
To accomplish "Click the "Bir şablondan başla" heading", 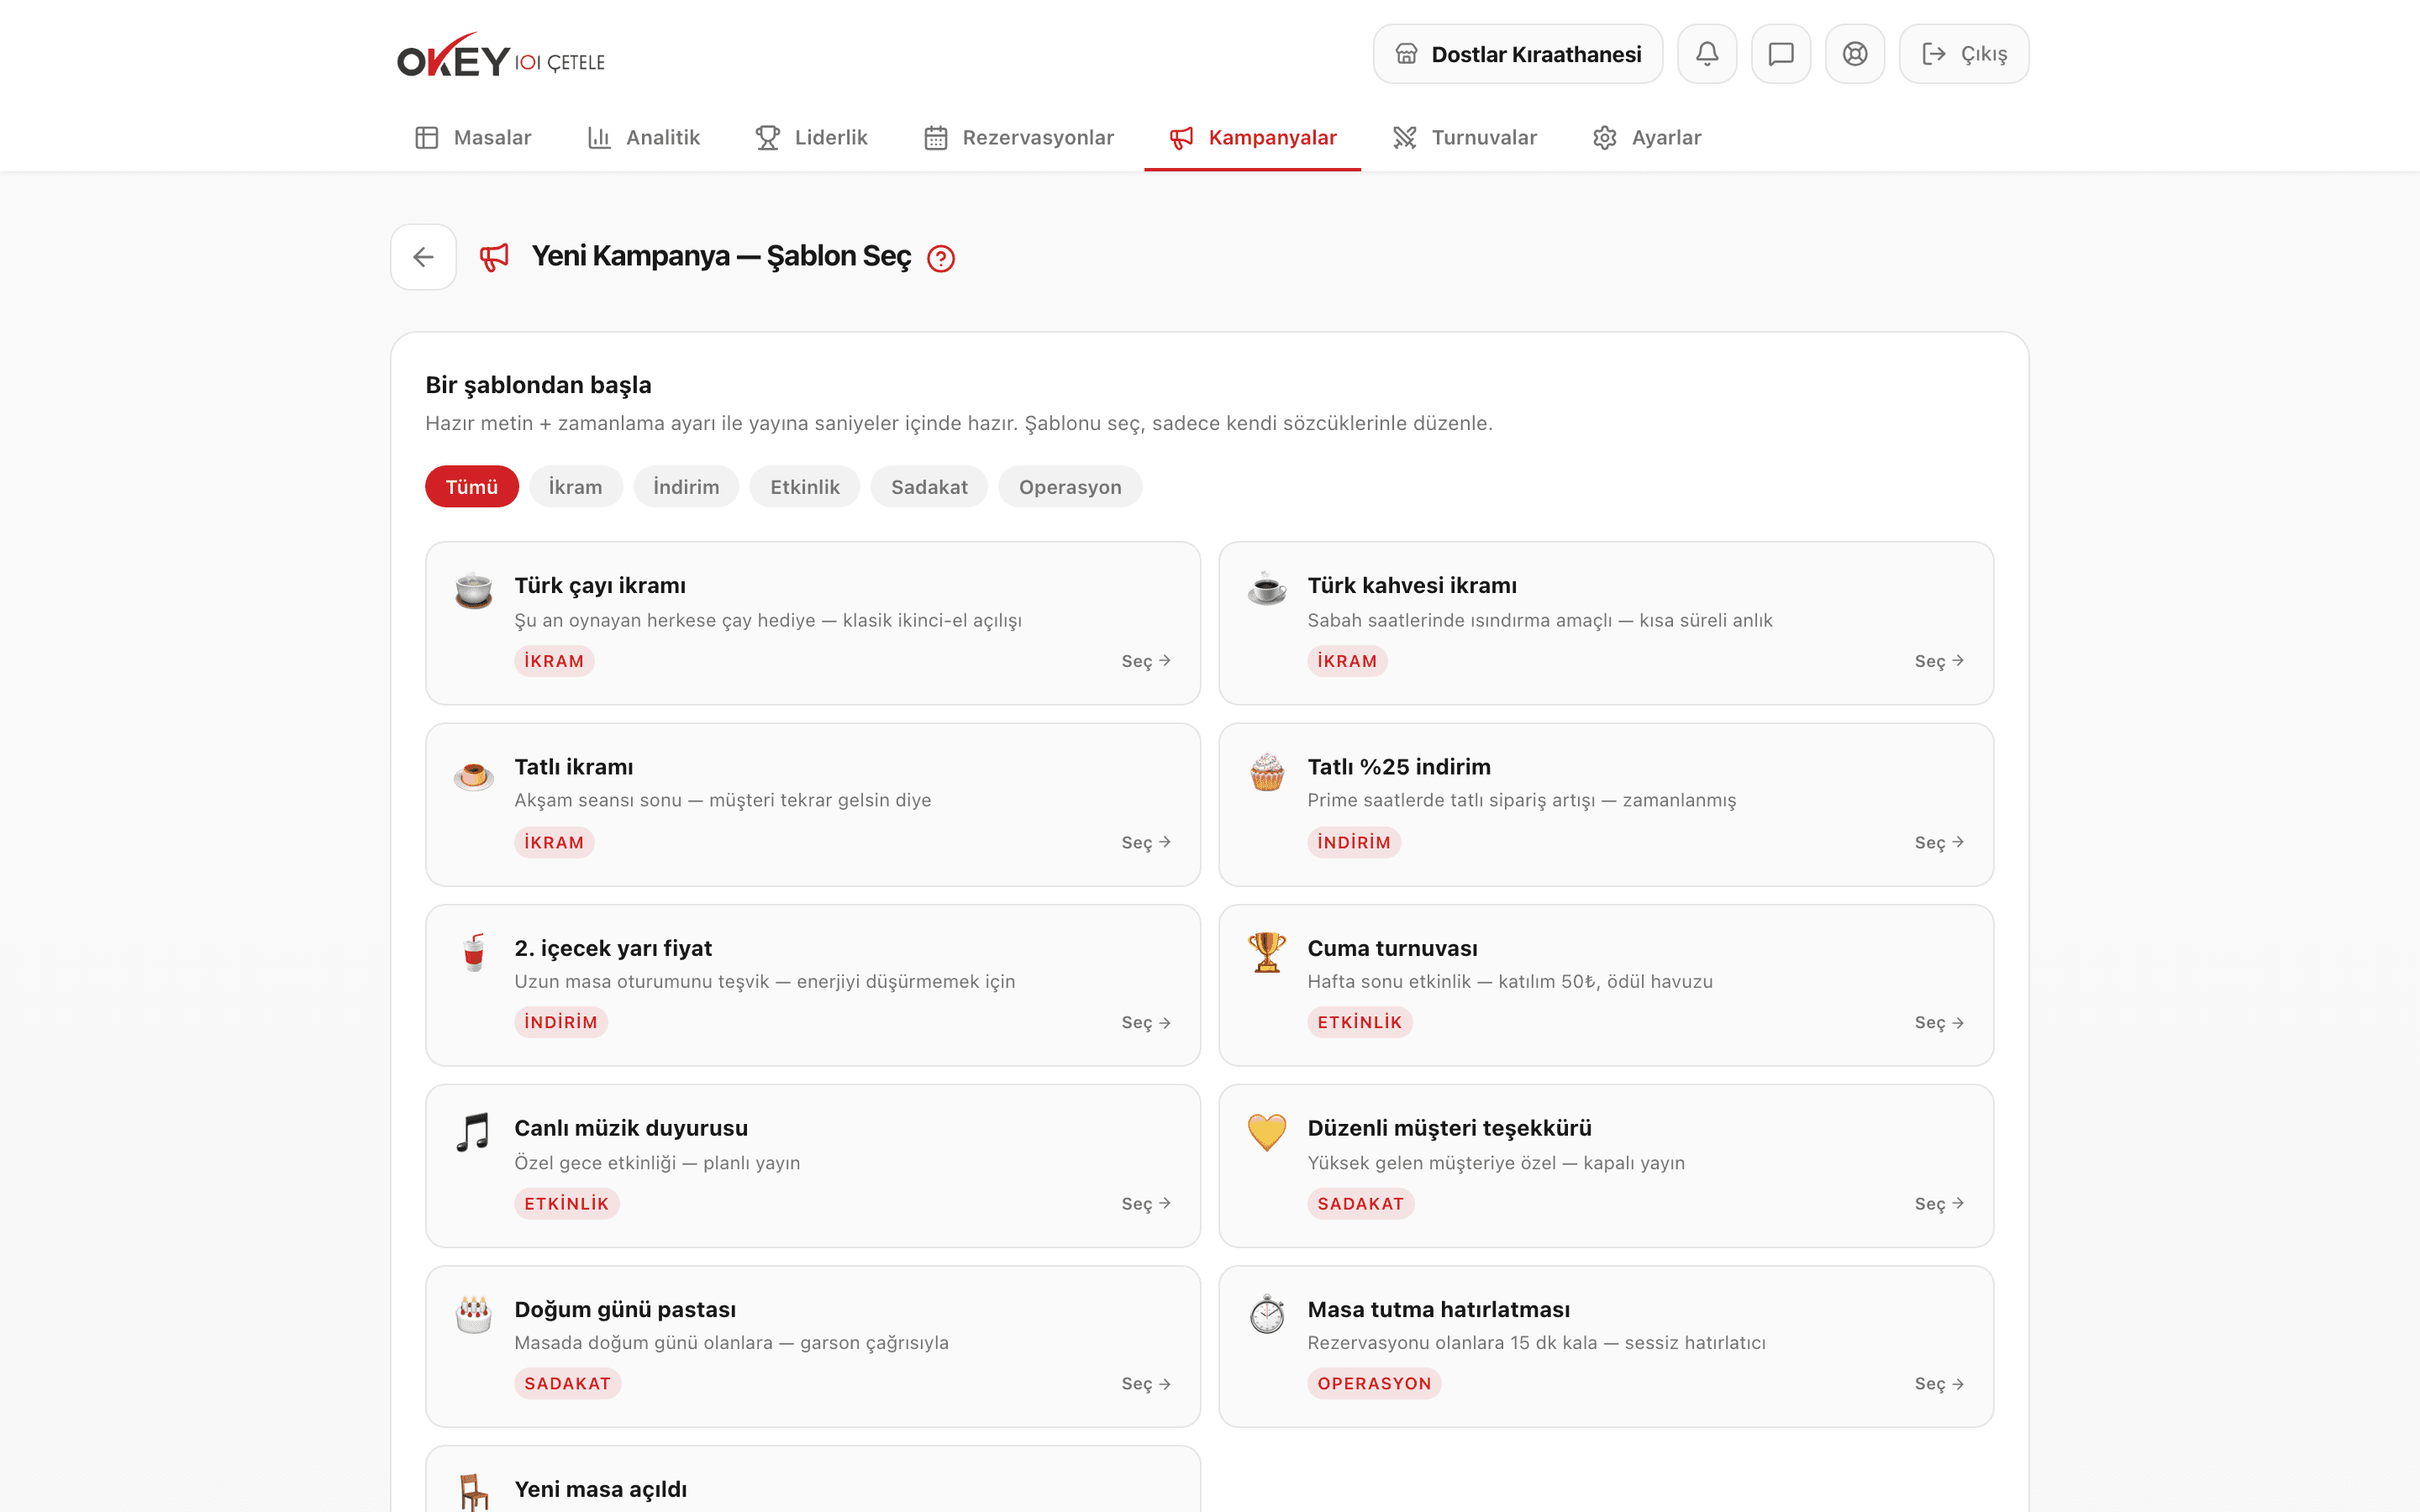I will pyautogui.click(x=538, y=385).
